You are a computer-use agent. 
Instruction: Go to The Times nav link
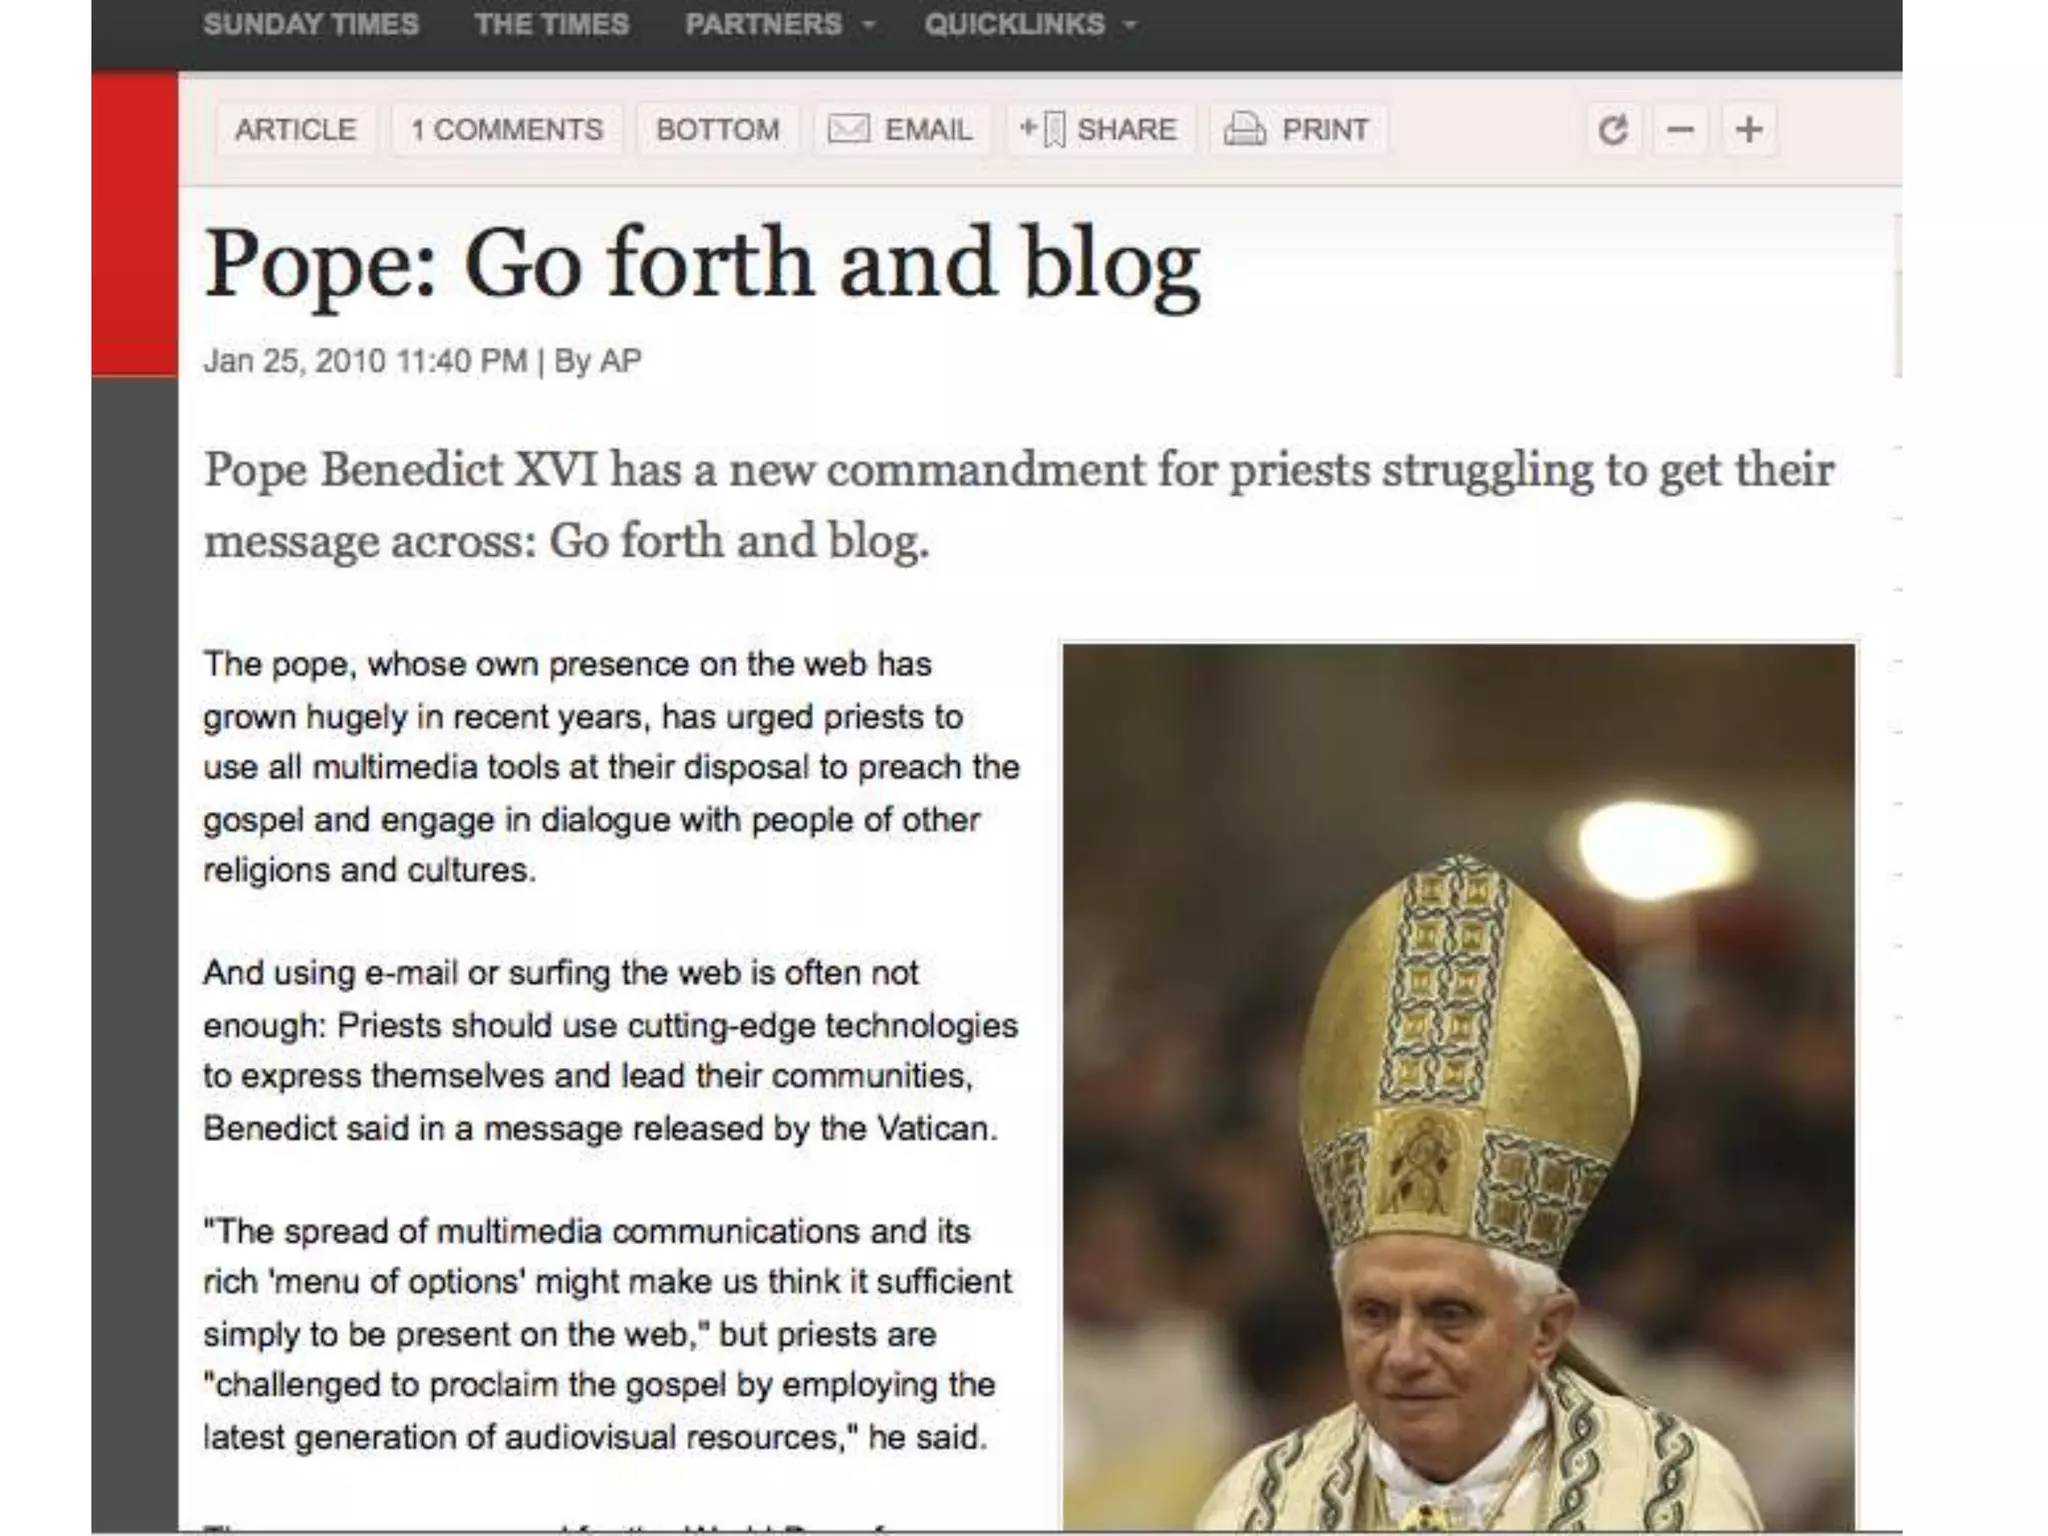coord(552,24)
